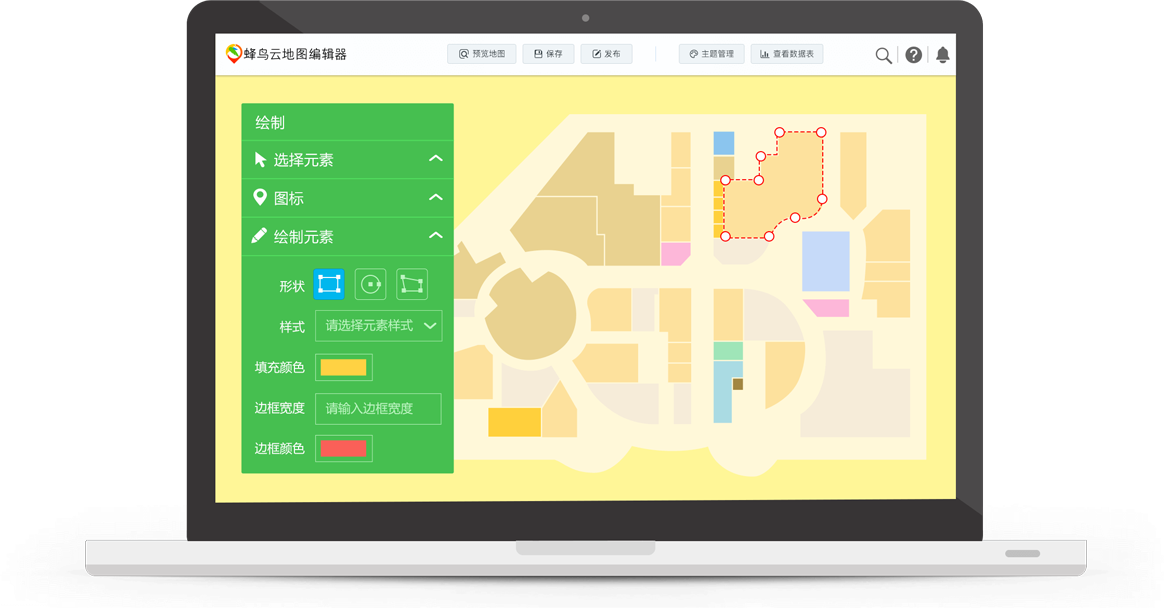Click the 边框宽度 input field
Image resolution: width=1164 pixels, height=608 pixels.
point(378,408)
